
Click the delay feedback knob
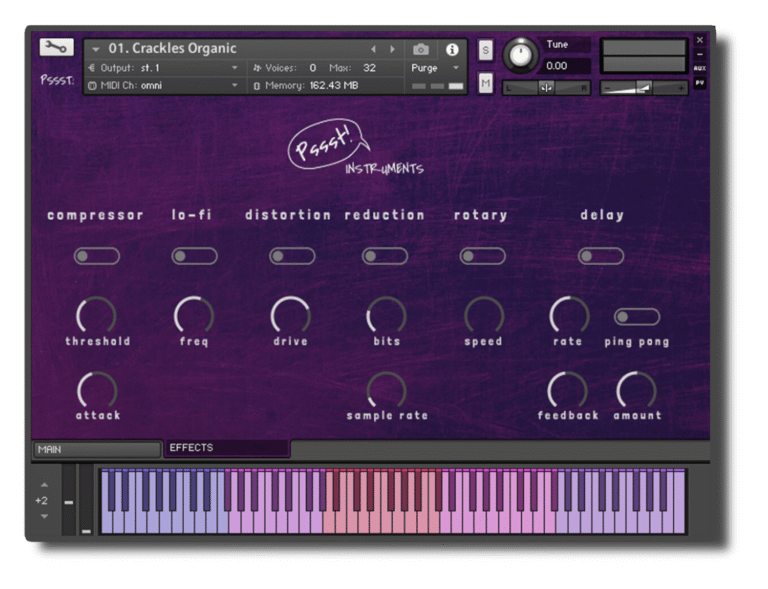[x=567, y=390]
